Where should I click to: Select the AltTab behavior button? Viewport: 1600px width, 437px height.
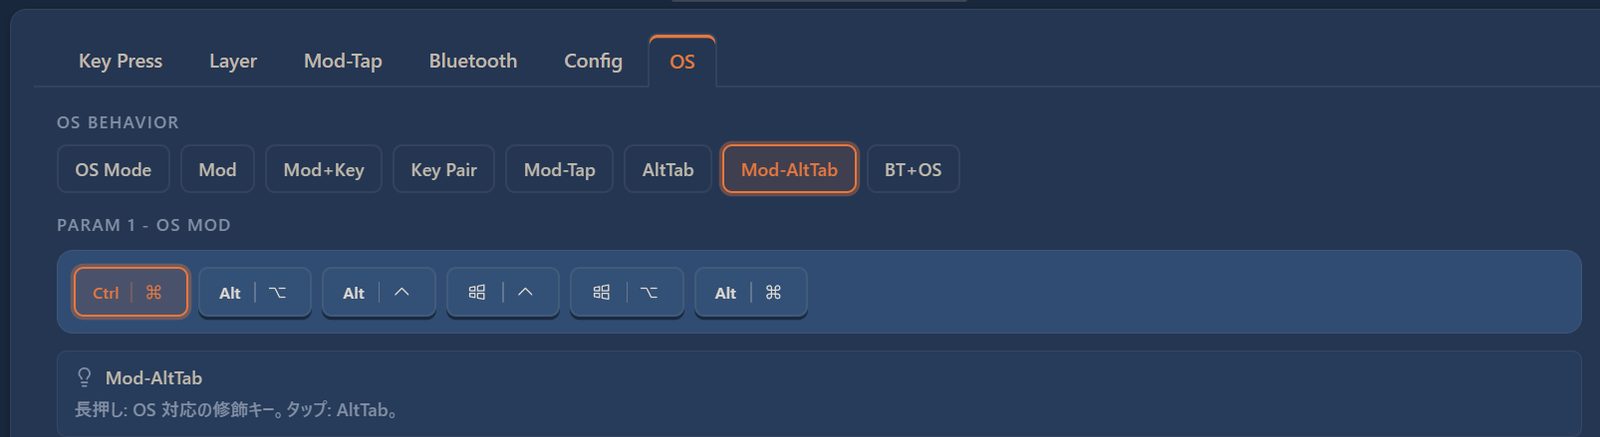point(668,169)
